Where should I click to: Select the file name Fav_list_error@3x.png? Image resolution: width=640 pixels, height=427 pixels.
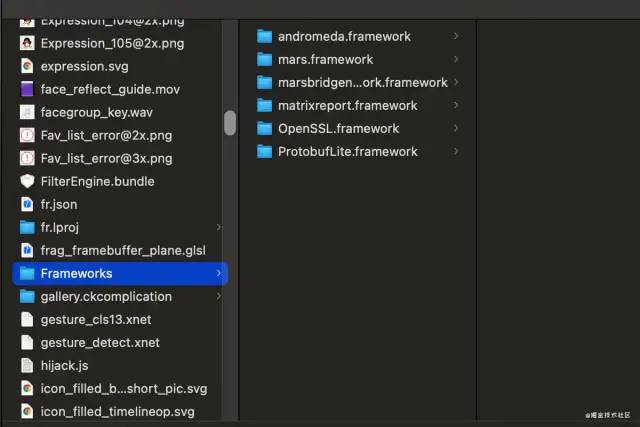click(x=107, y=158)
